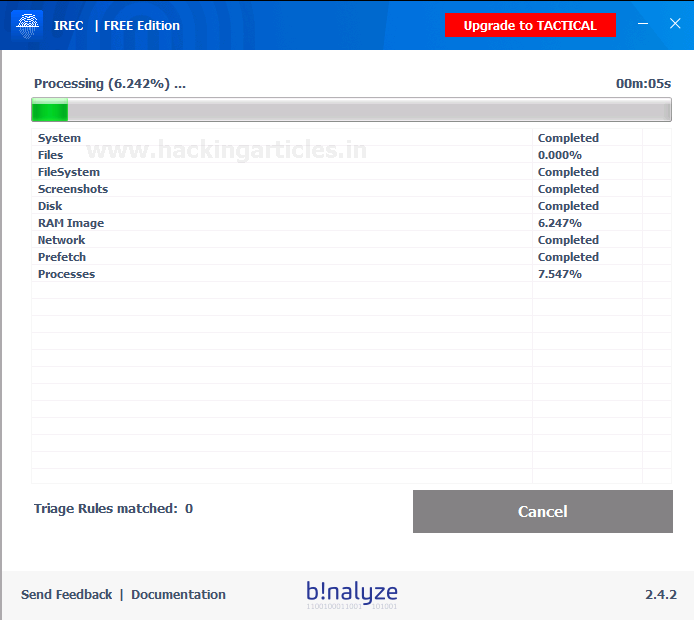
Task: Close the IREC window
Action: click(675, 23)
